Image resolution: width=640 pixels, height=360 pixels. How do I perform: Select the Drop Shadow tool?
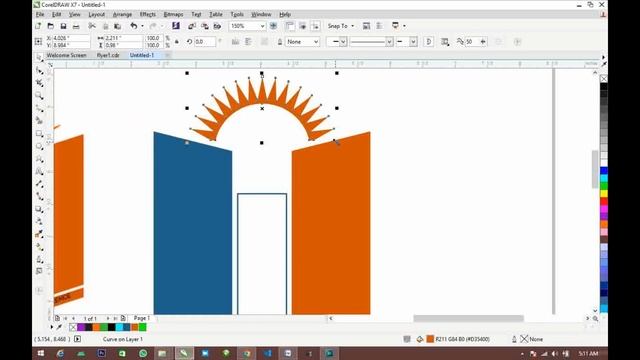[x=39, y=209]
